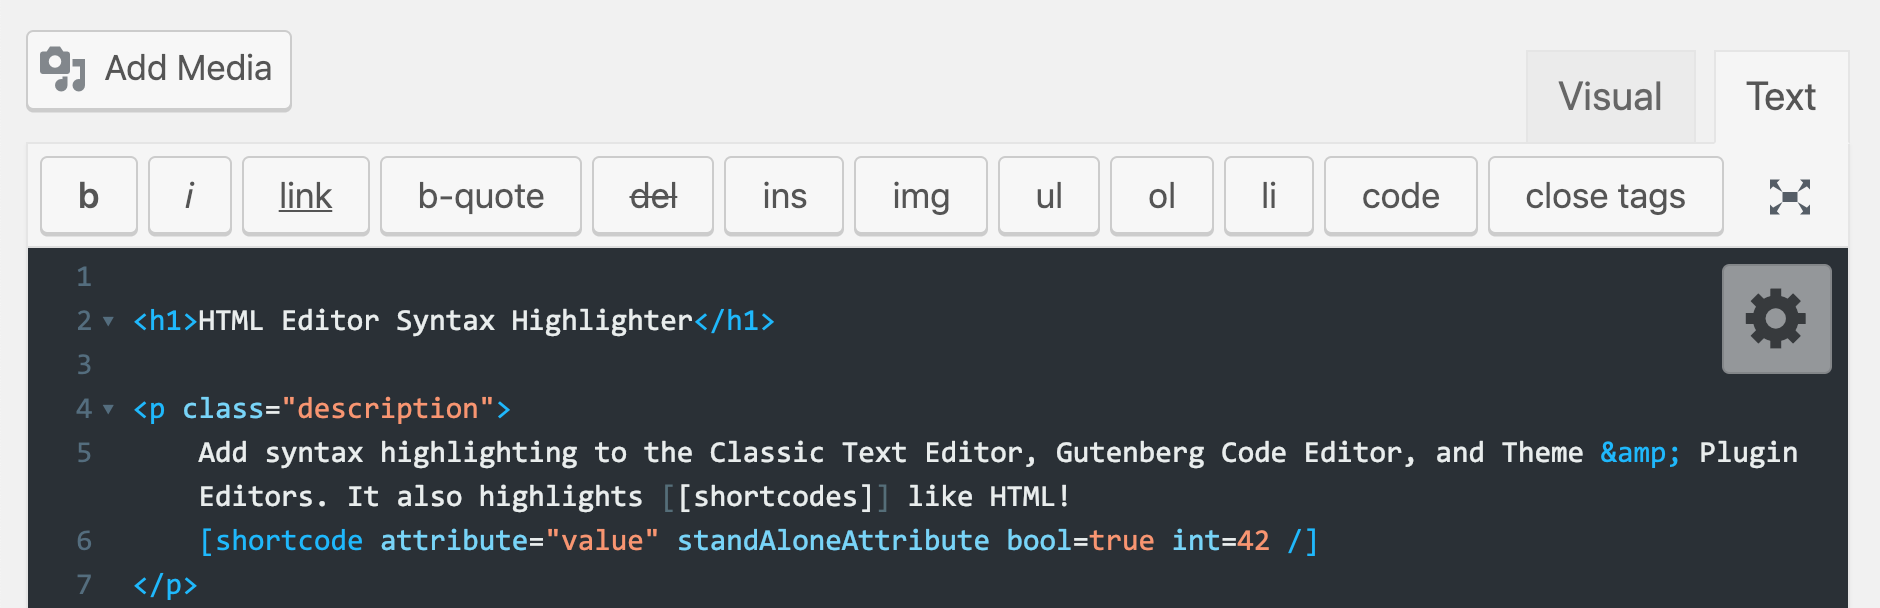Select the Text editor tab

1780,97
